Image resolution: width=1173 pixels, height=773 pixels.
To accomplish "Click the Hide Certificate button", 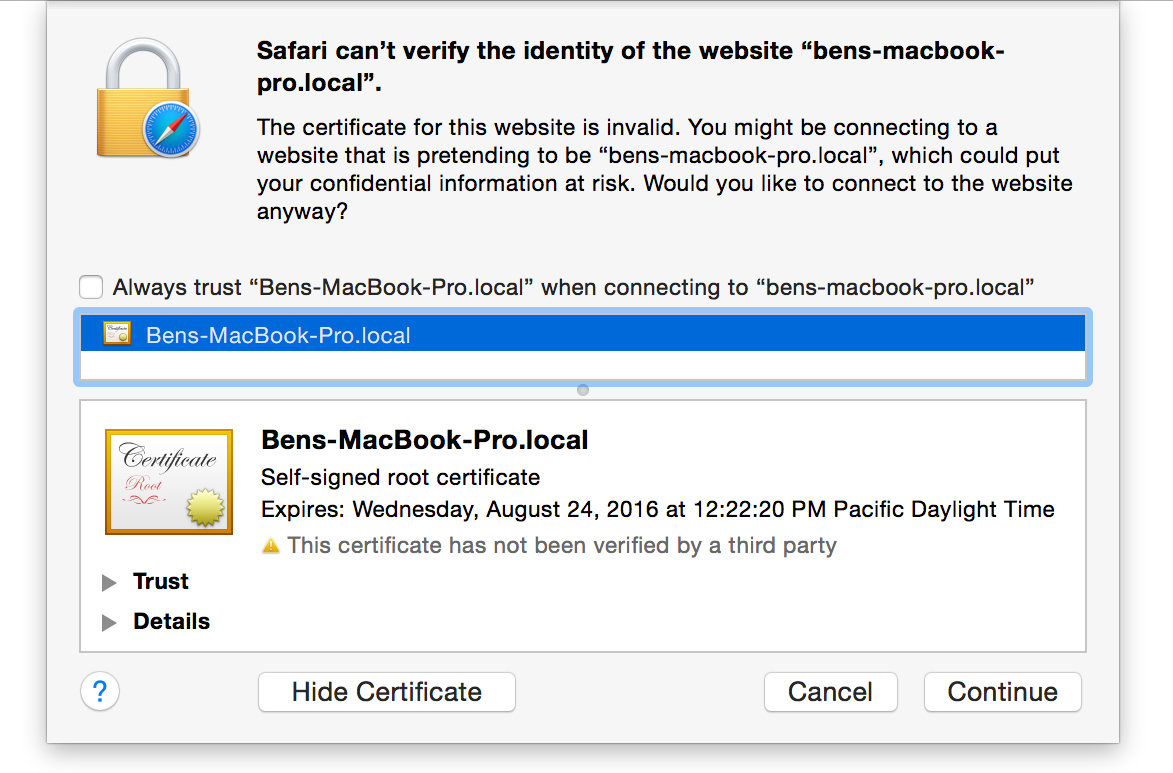I will (386, 691).
